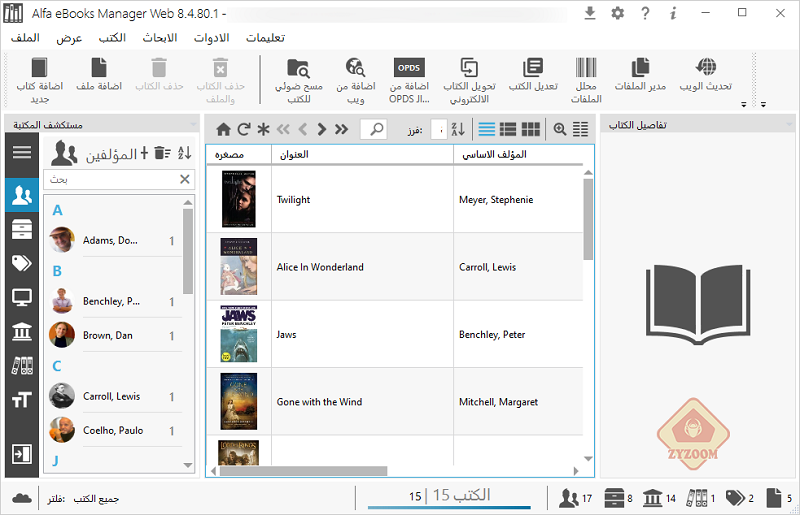Select the tags icon in library sidebar
The image size is (800, 515).
point(20,263)
